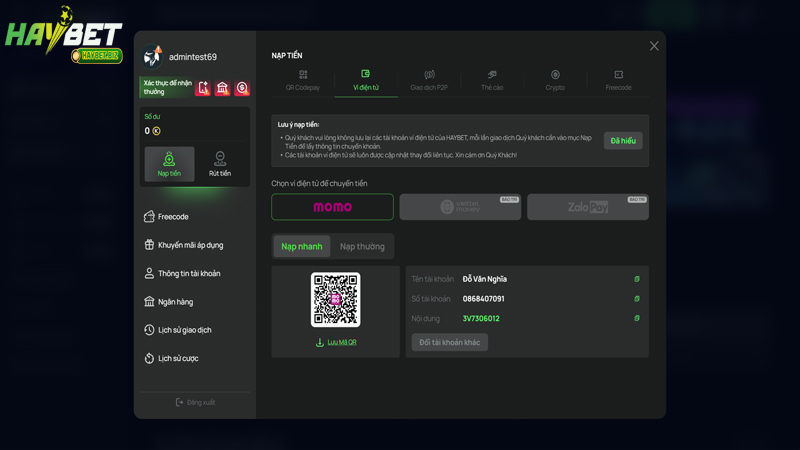This screenshot has width=800, height=450.
Task: Click the phone verification badge icon
Action: (x=203, y=88)
